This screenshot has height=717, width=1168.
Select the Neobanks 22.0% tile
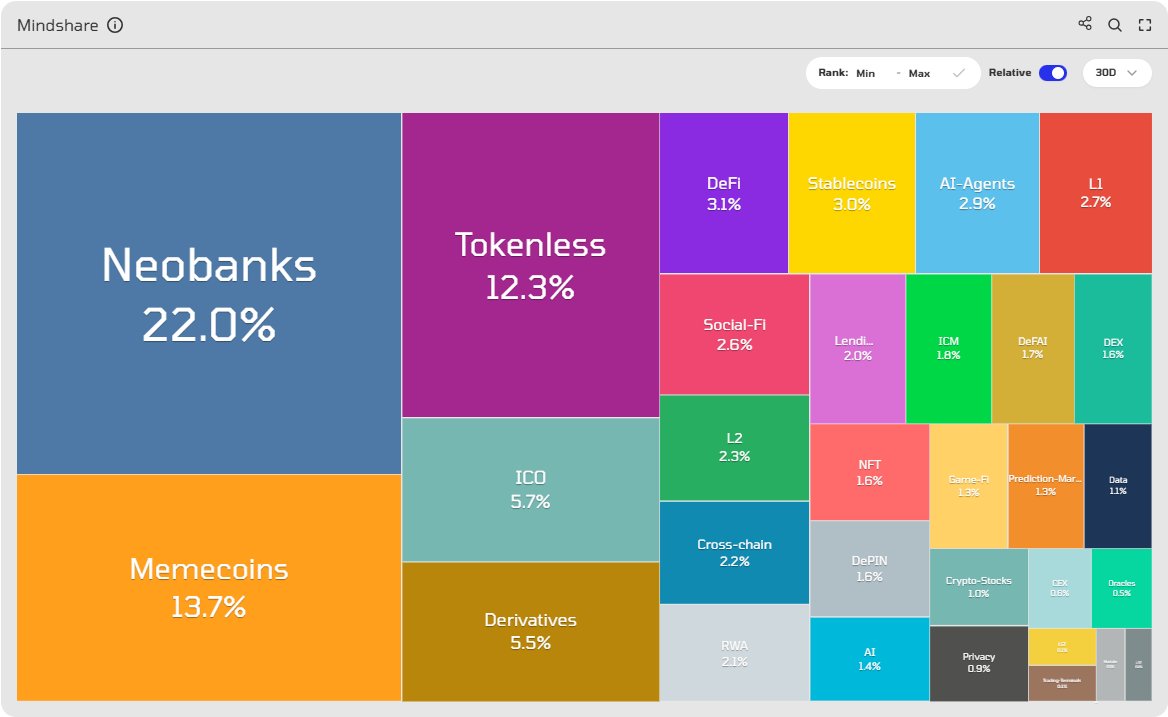point(209,293)
